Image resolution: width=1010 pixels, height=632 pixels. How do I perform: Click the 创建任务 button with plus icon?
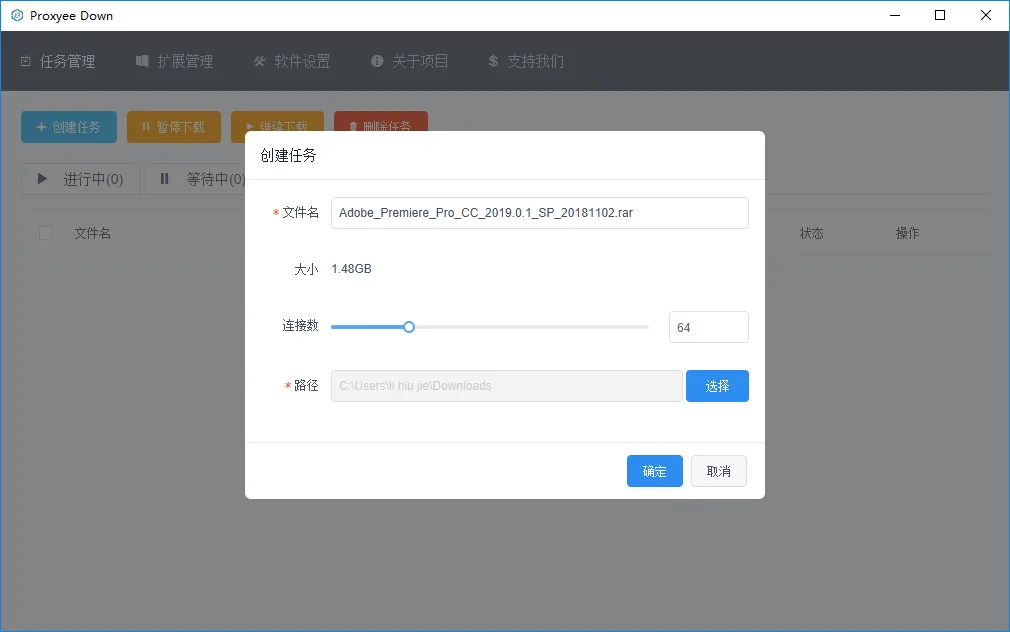pyautogui.click(x=69, y=127)
